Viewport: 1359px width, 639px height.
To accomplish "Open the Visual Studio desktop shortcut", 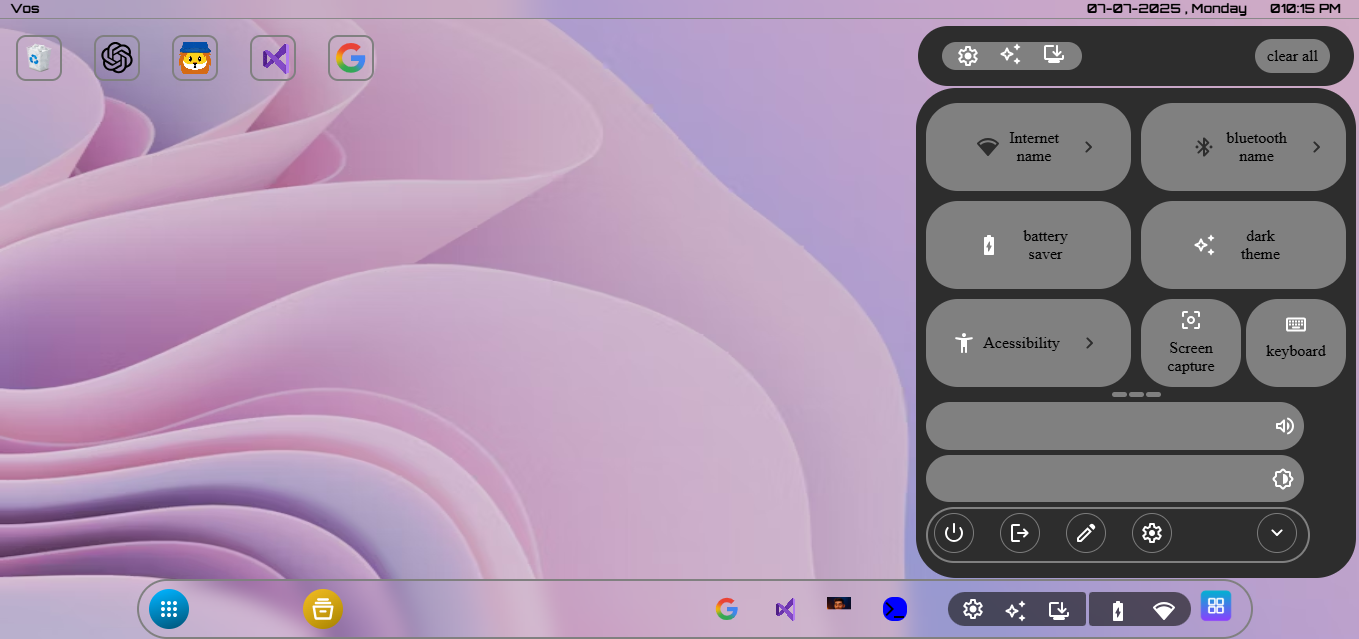I will coord(273,58).
